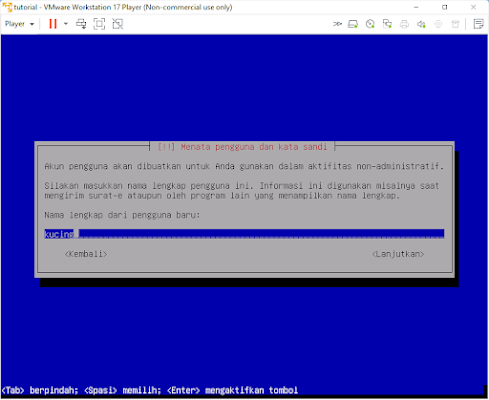Enter full screen mode

click(x=99, y=24)
